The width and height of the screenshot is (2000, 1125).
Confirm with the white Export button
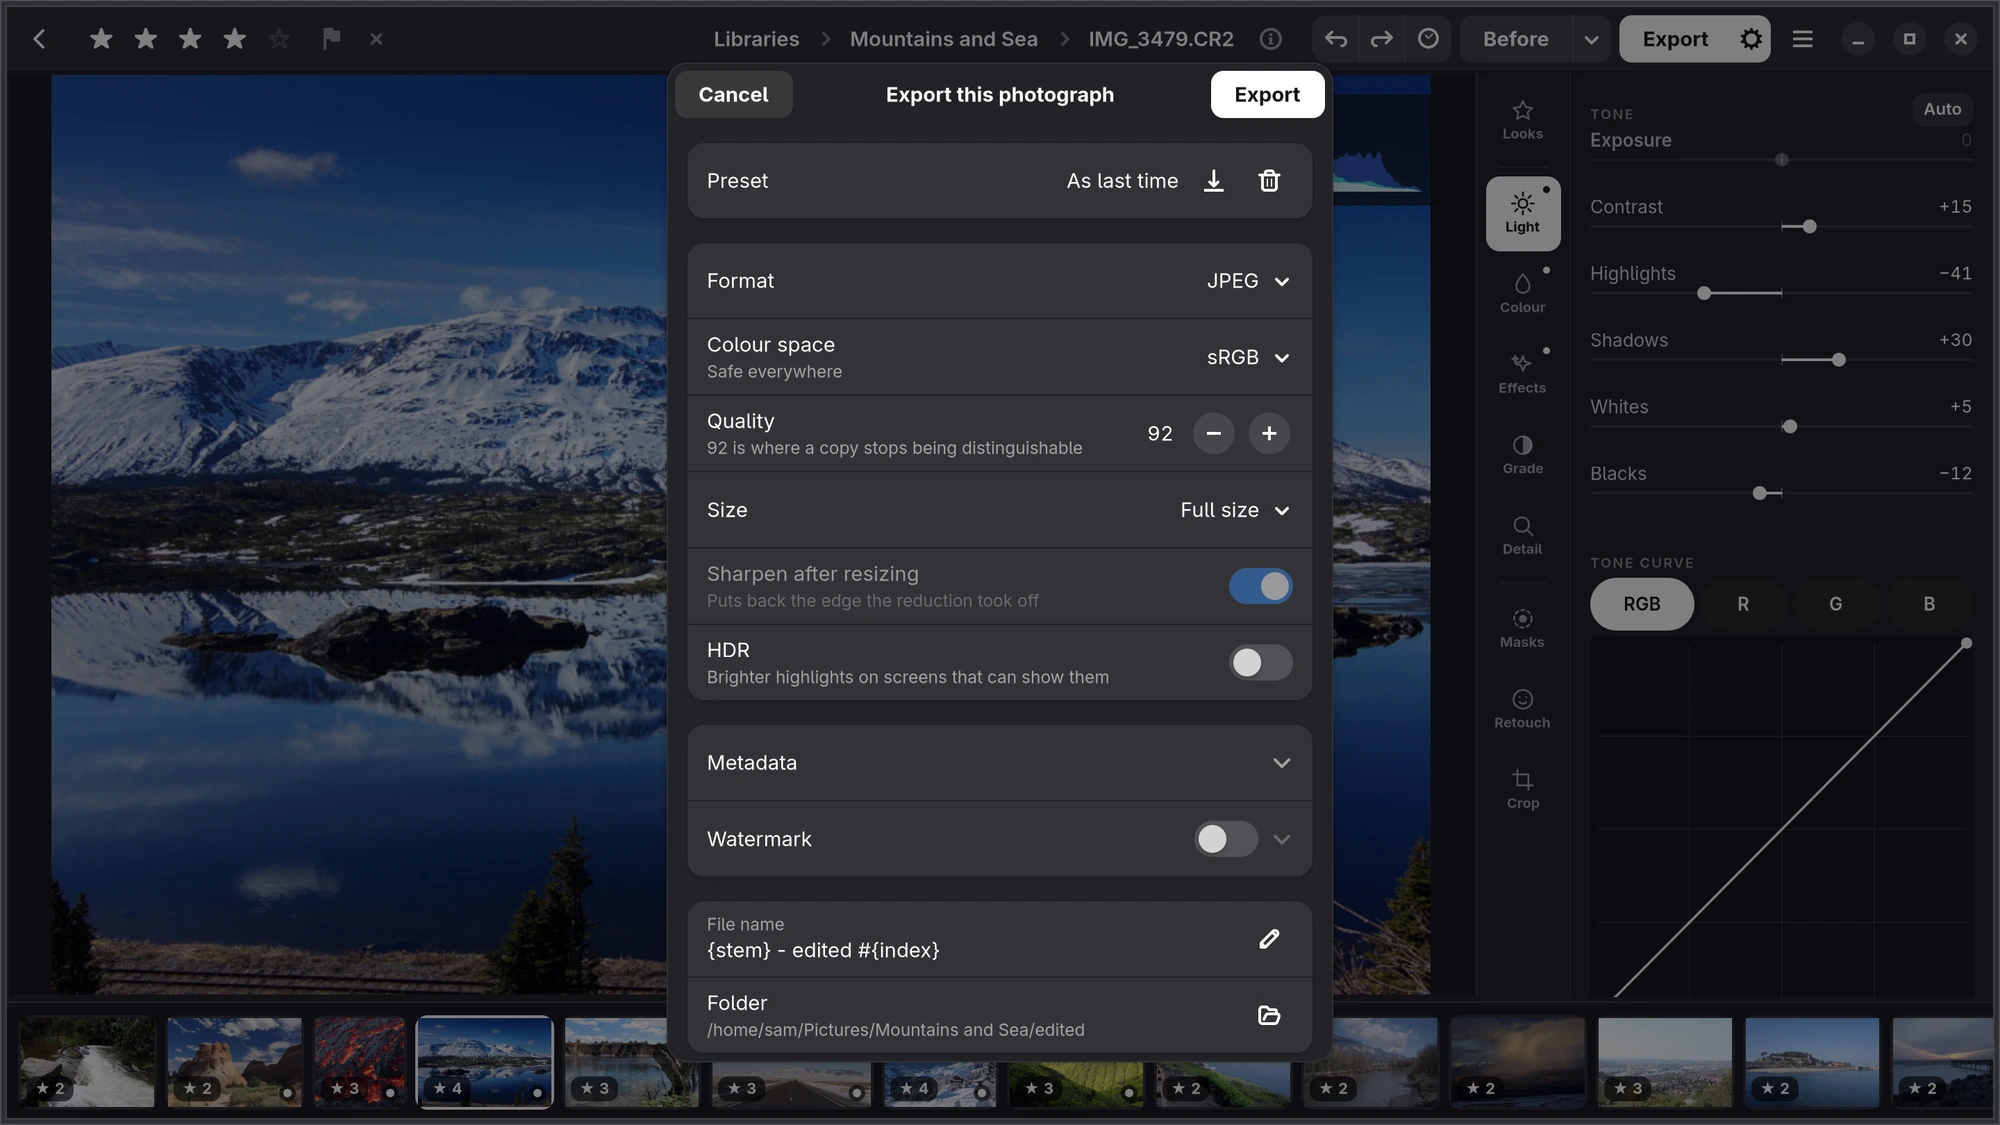pyautogui.click(x=1267, y=95)
